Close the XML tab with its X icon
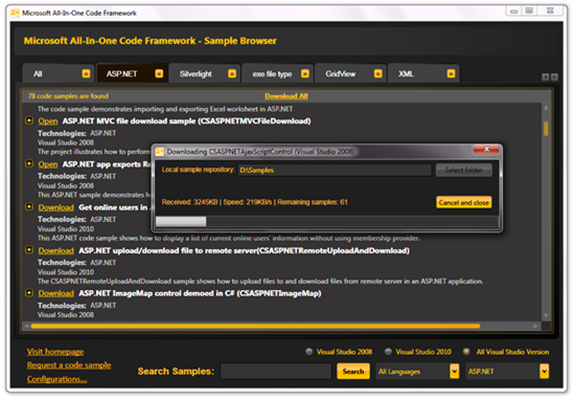575x400 pixels. pos(451,74)
